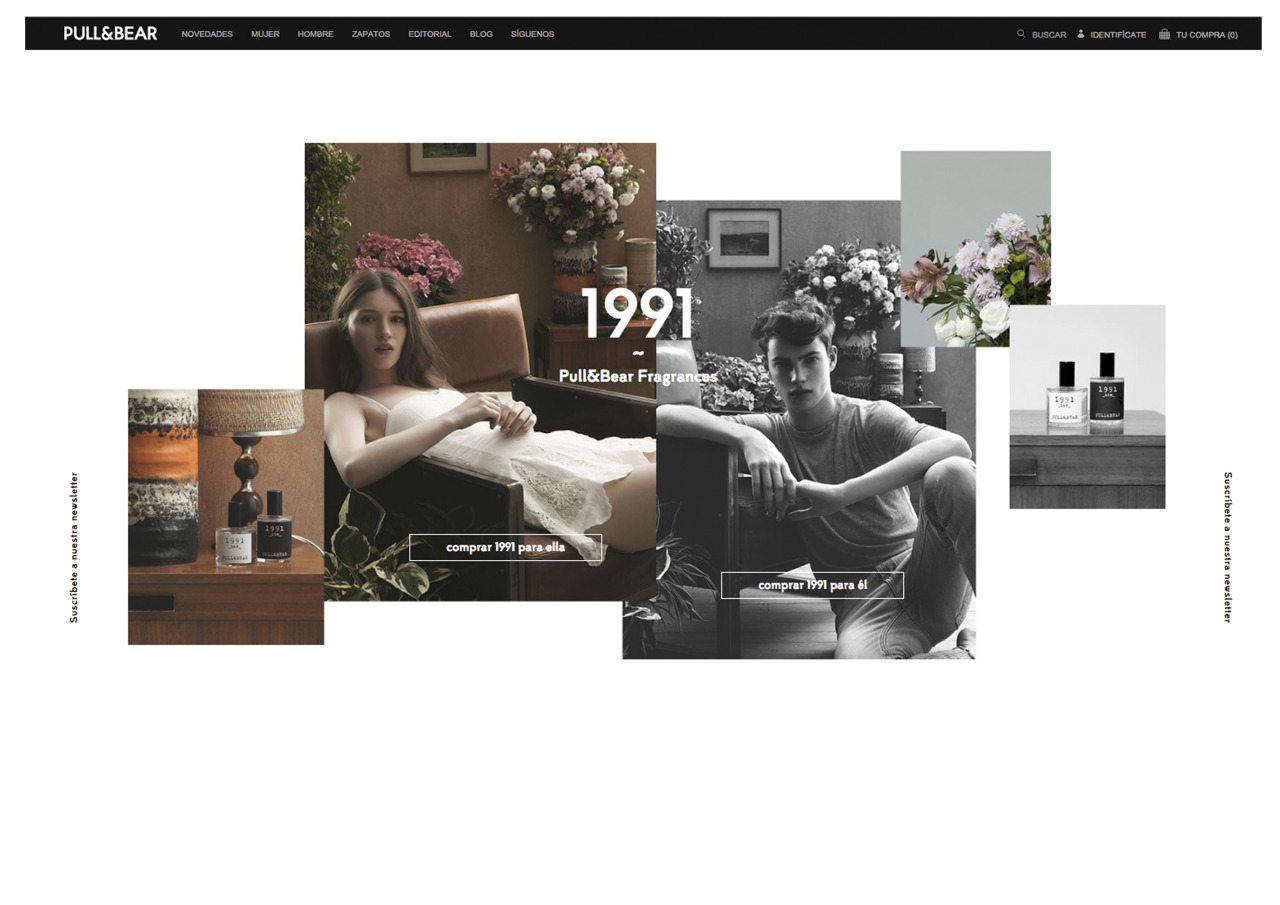Click 'comprar 1991 para él' button
Viewport: 1280px width, 905px height.
pyautogui.click(x=812, y=585)
